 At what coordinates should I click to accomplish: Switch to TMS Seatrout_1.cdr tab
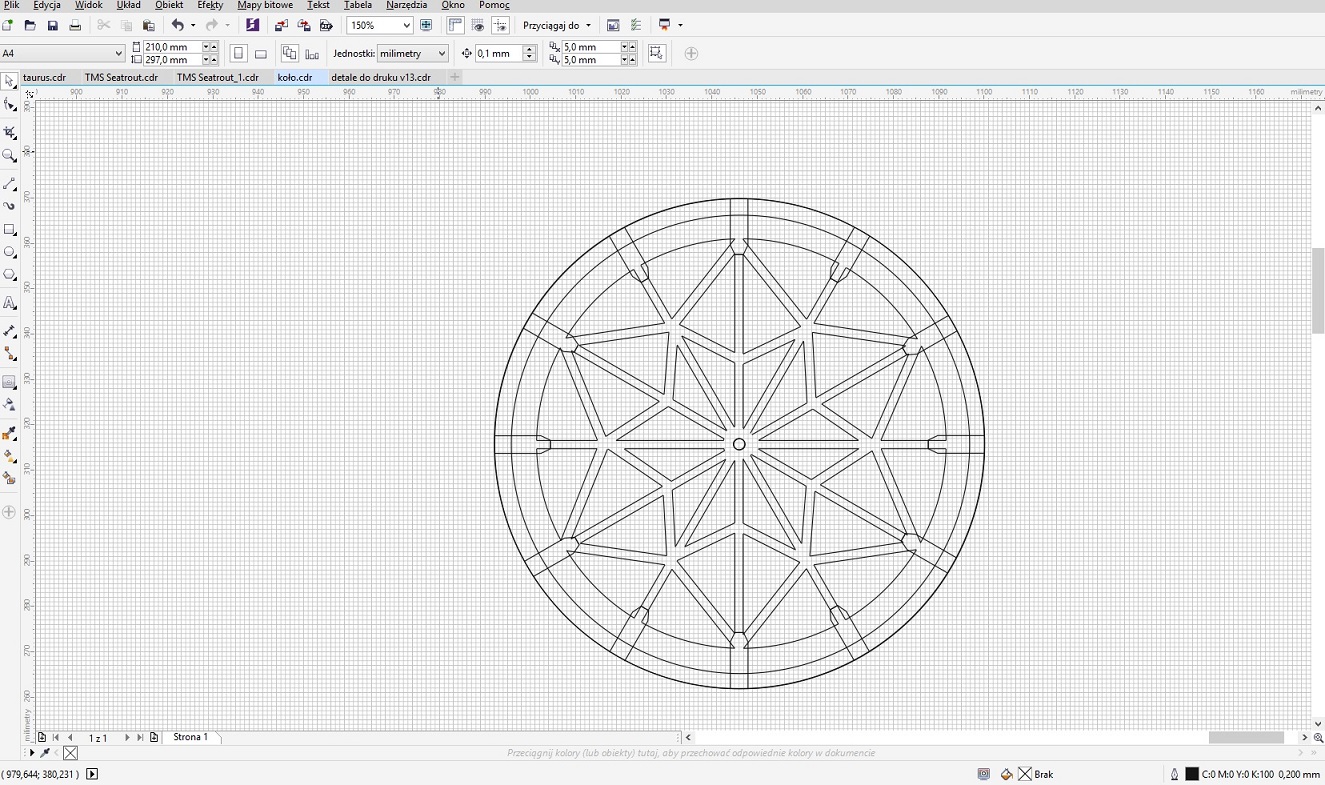point(217,77)
